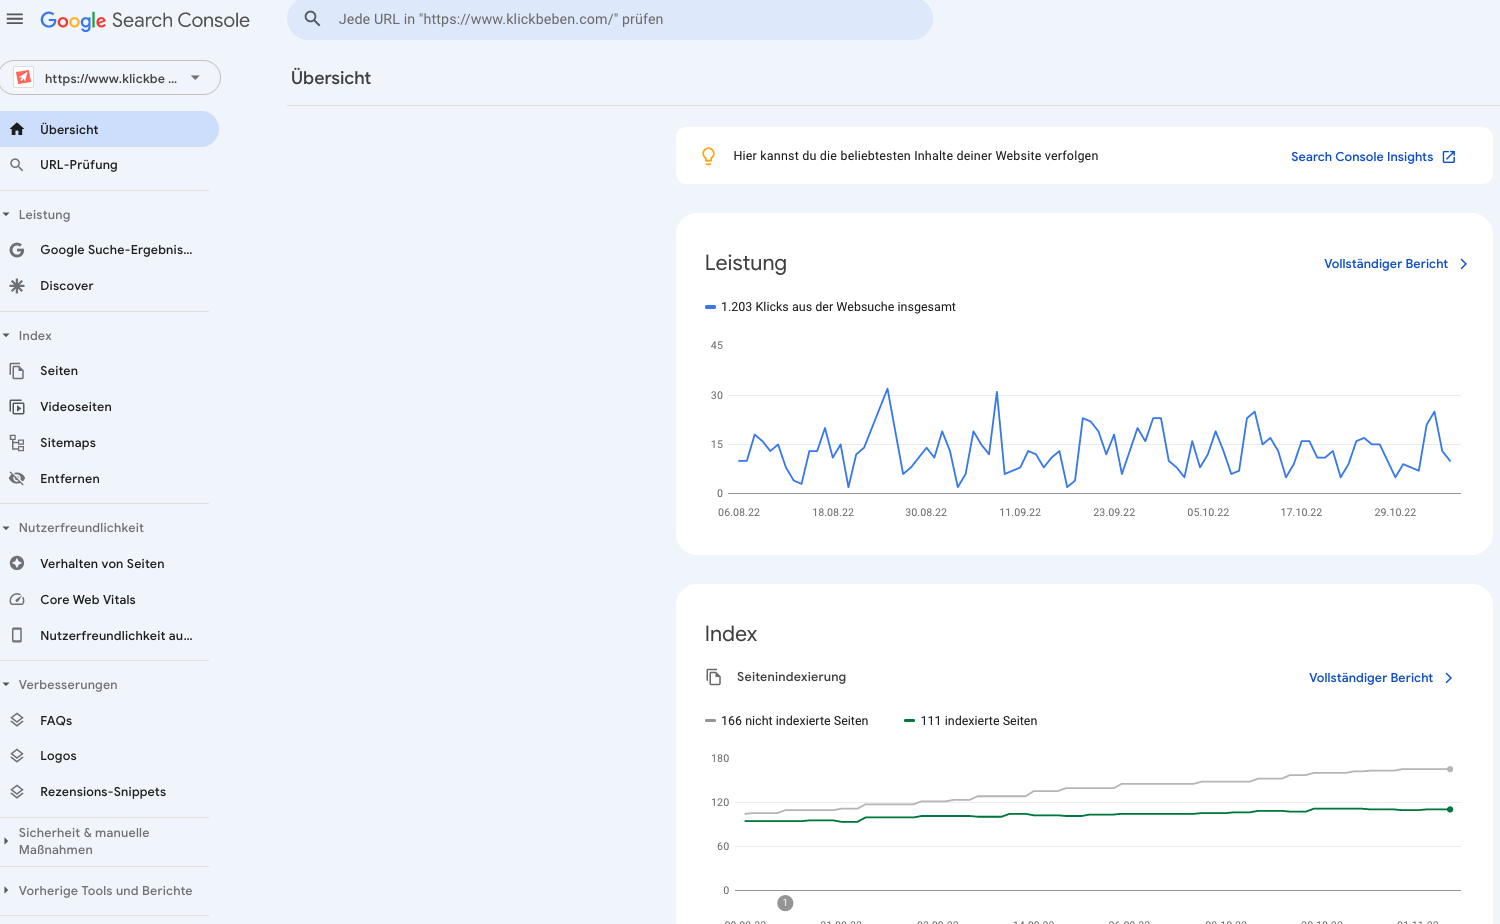The width and height of the screenshot is (1500, 924).
Task: Click the grey end point of non-indexed line
Action: (x=1450, y=769)
